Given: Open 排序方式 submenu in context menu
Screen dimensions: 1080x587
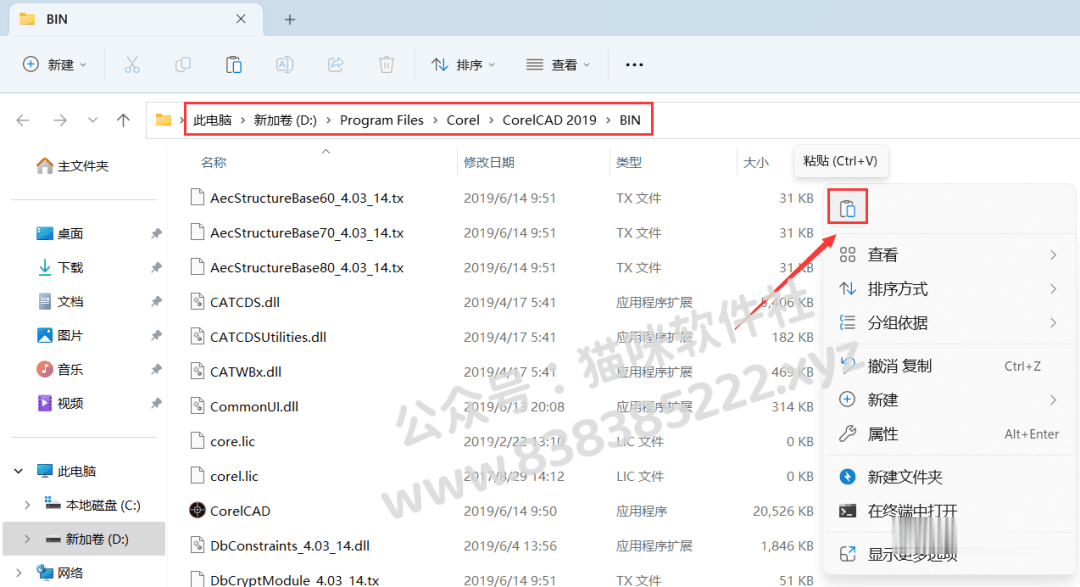Looking at the screenshot, I should (948, 289).
